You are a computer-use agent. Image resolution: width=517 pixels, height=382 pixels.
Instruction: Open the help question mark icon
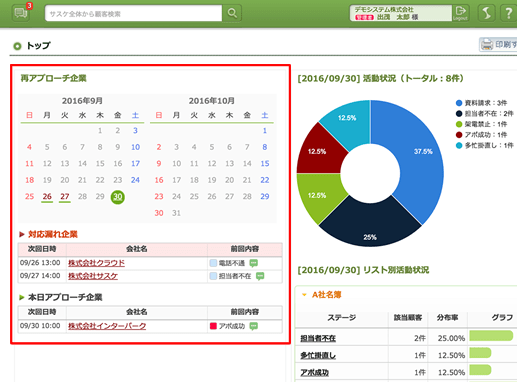509,13
